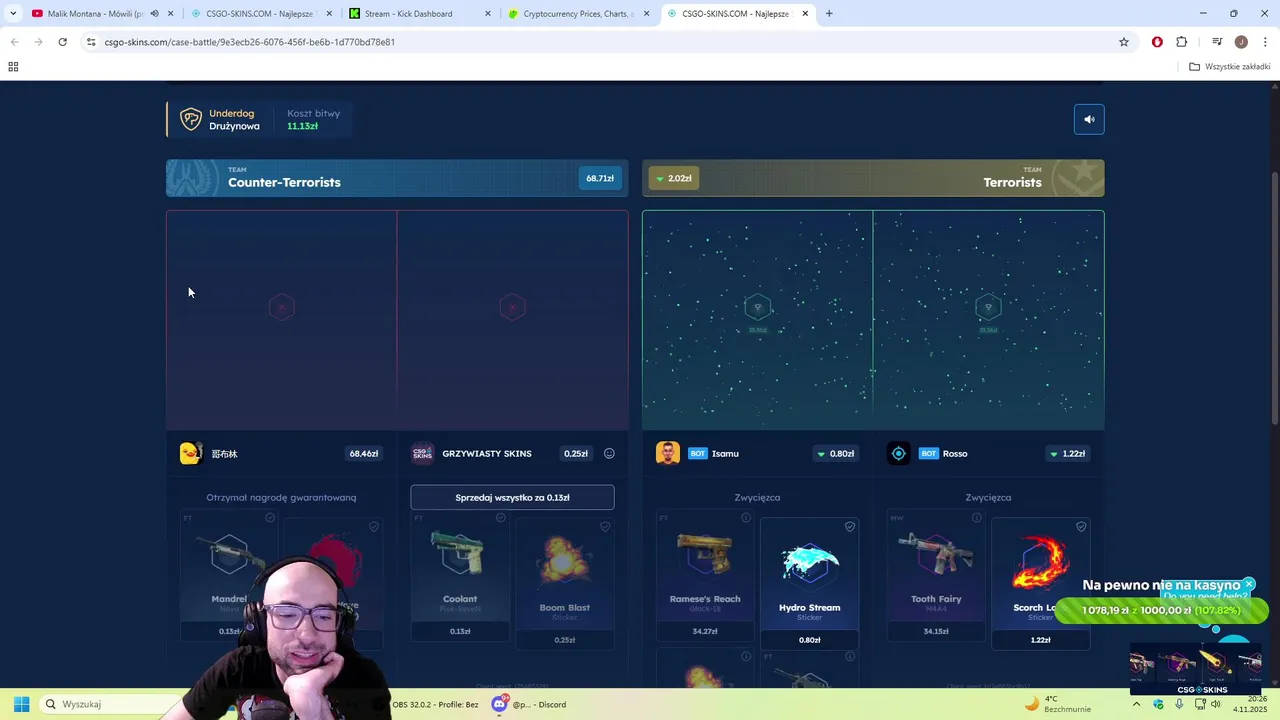Close the Stream - Kick Dashboard tab

click(488, 14)
